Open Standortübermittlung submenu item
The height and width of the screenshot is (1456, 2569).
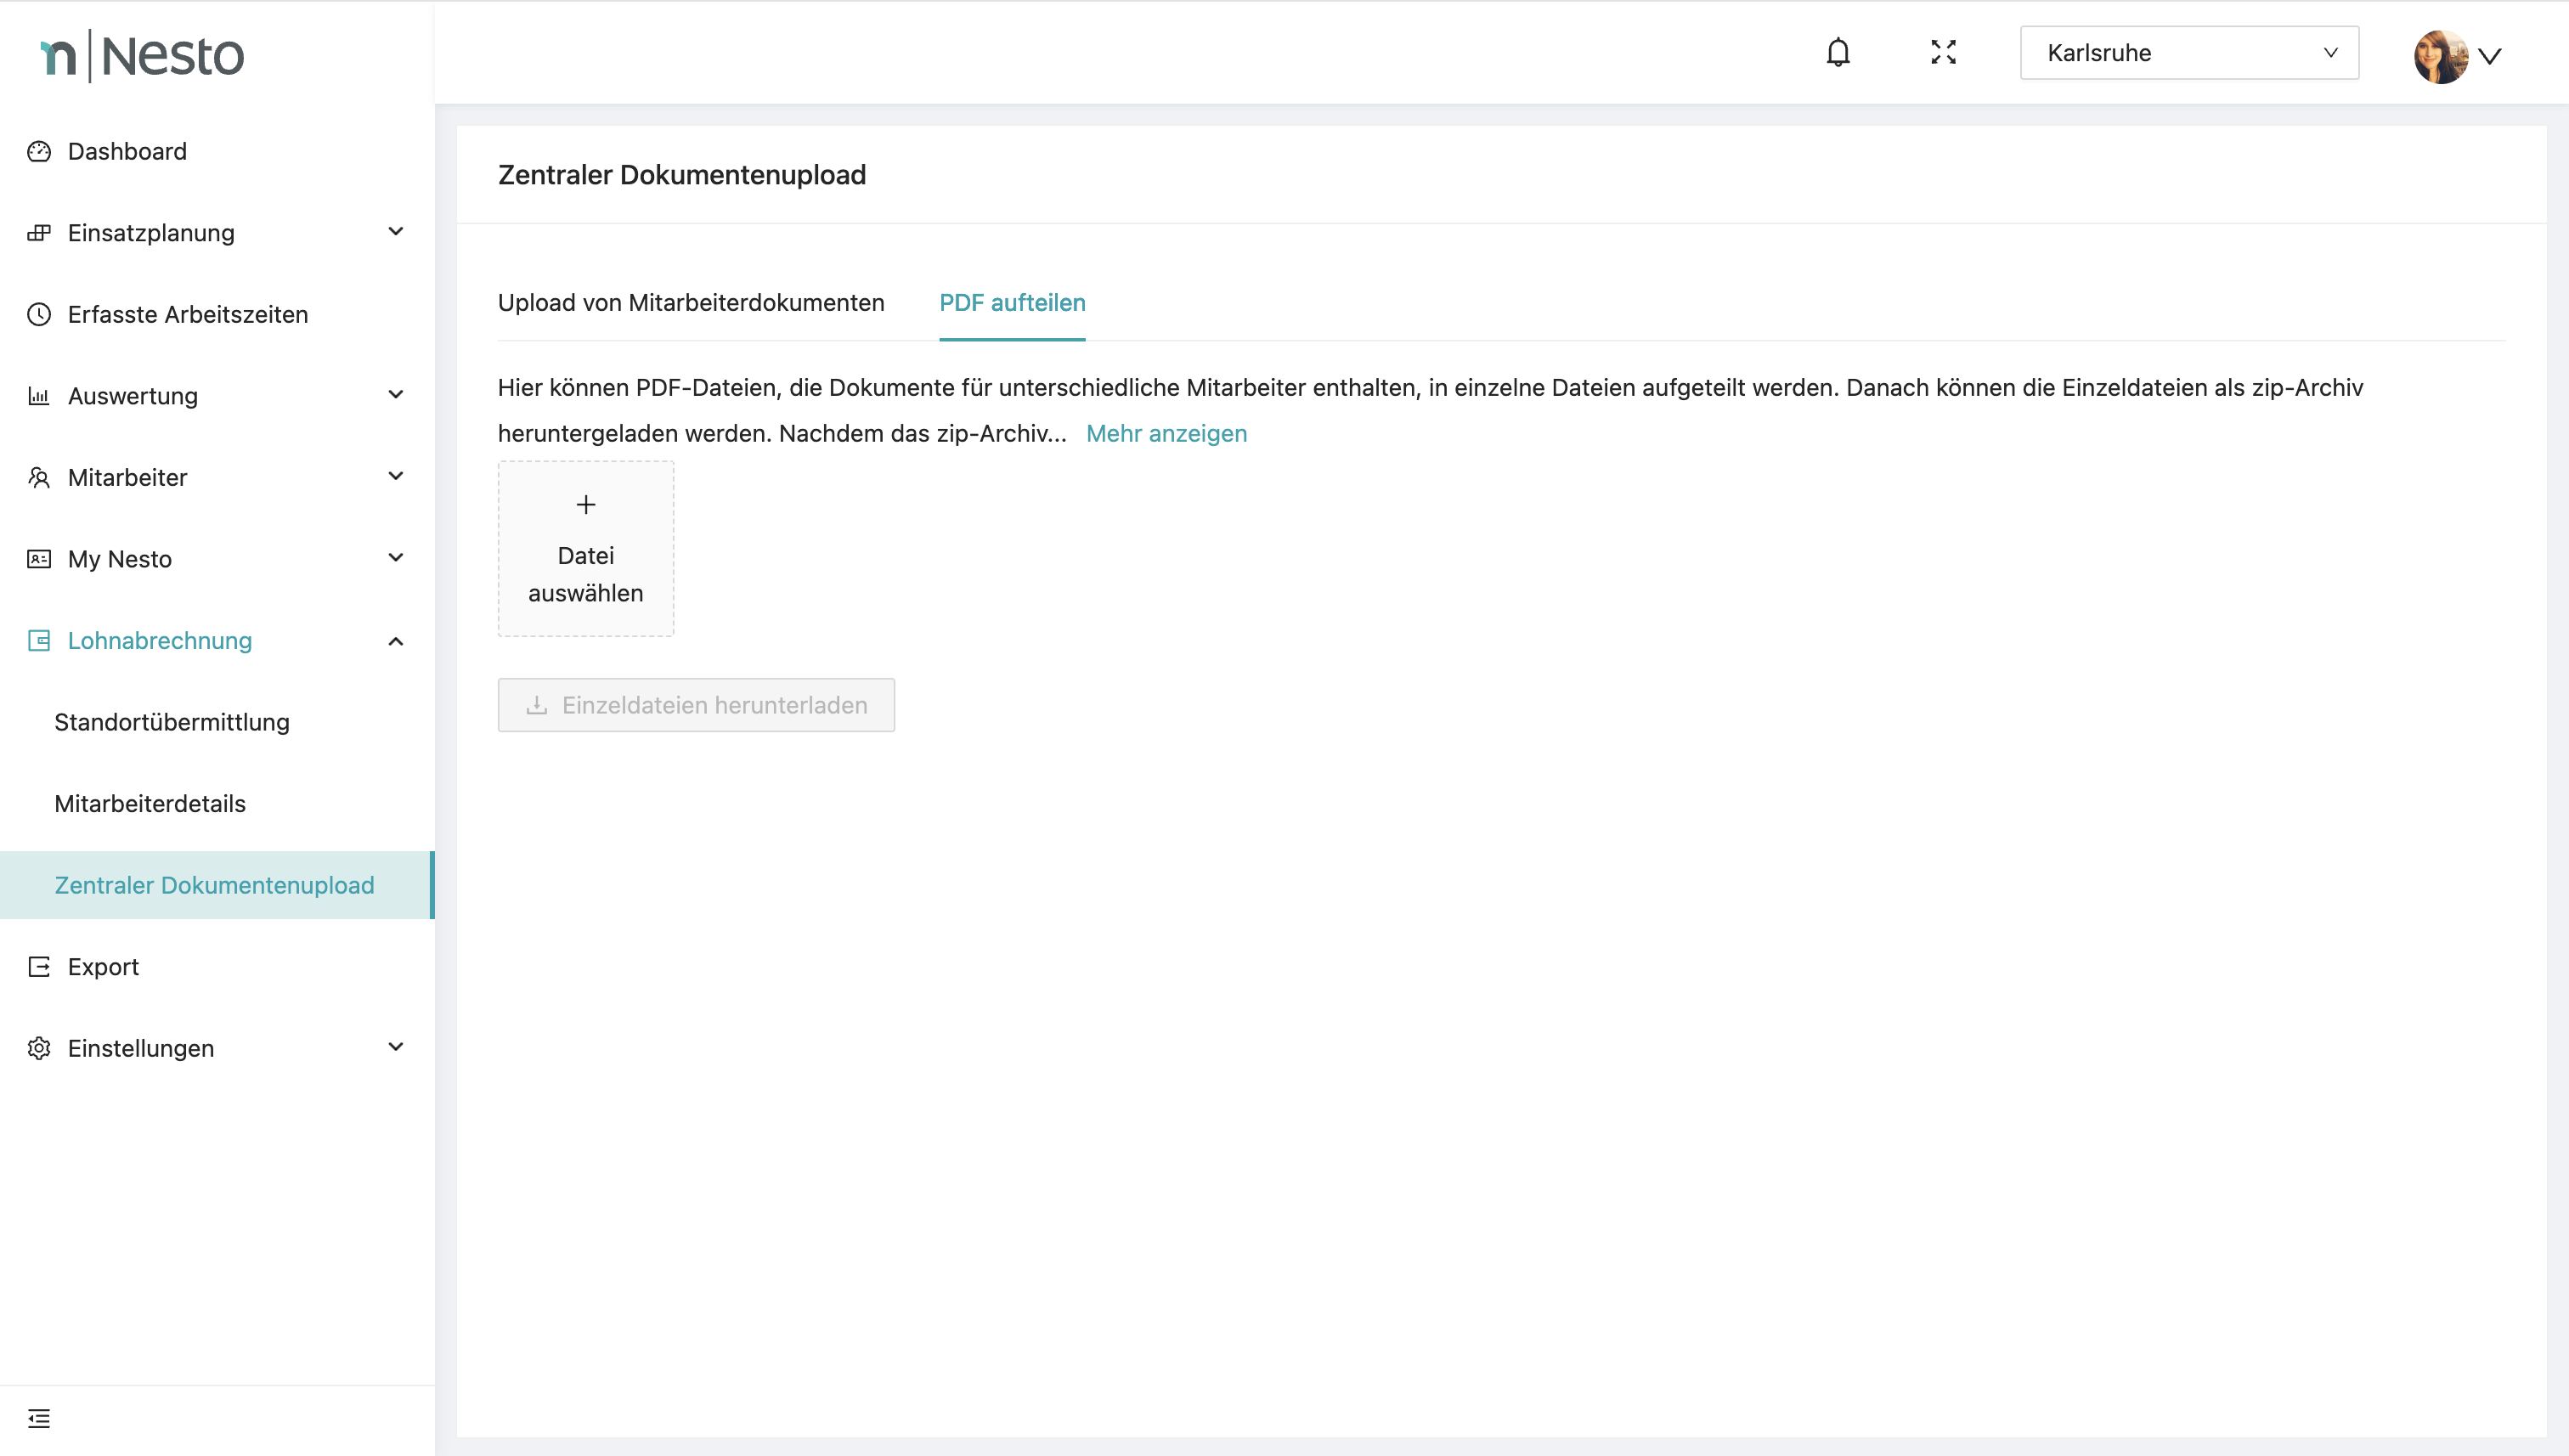172,722
